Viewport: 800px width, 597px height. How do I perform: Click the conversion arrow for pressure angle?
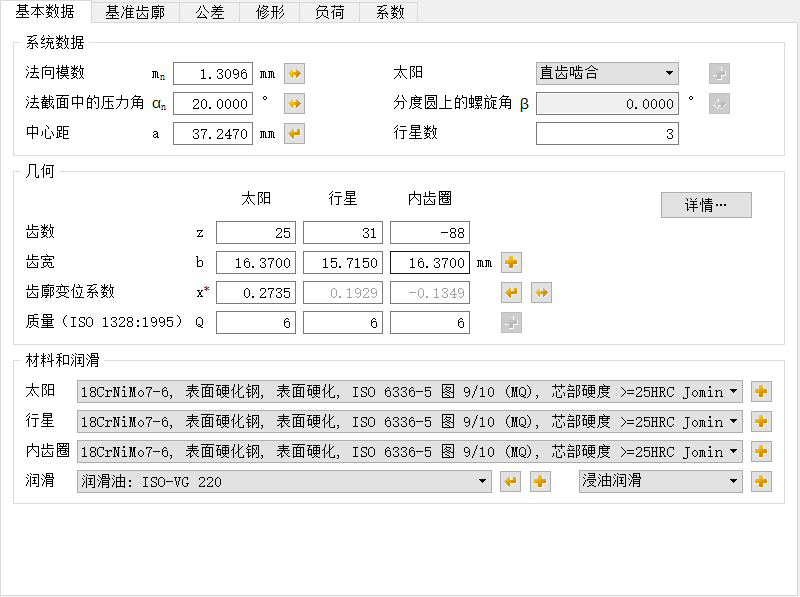[x=295, y=102]
